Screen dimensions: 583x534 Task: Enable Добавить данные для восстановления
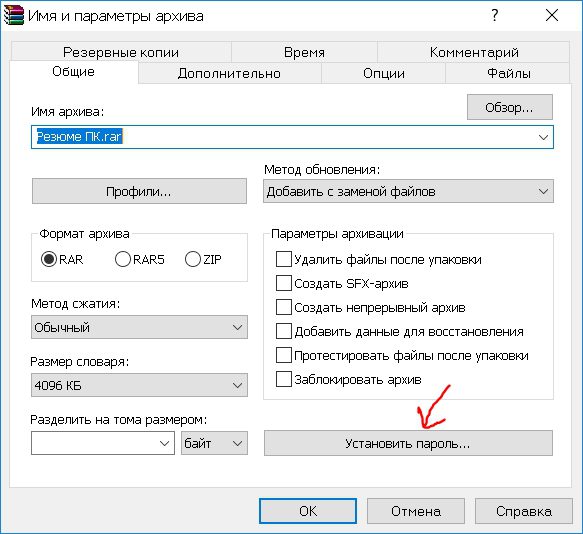click(x=284, y=331)
